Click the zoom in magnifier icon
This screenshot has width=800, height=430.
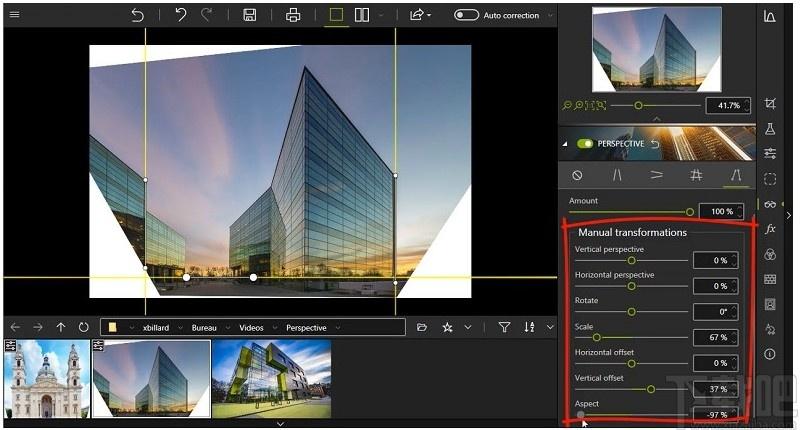[579, 106]
